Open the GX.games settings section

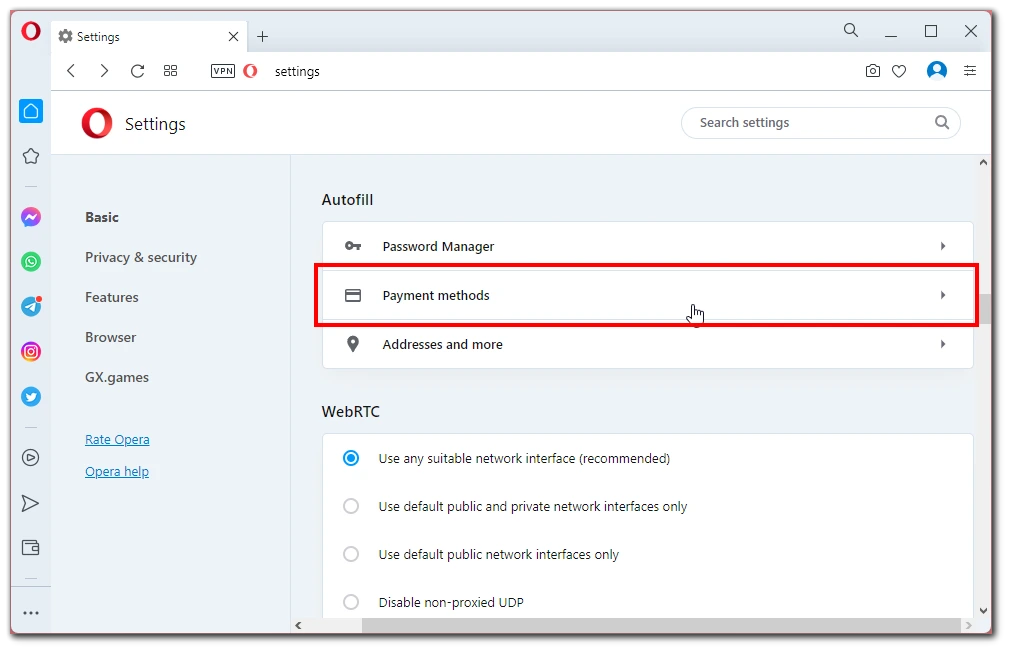[x=117, y=377]
